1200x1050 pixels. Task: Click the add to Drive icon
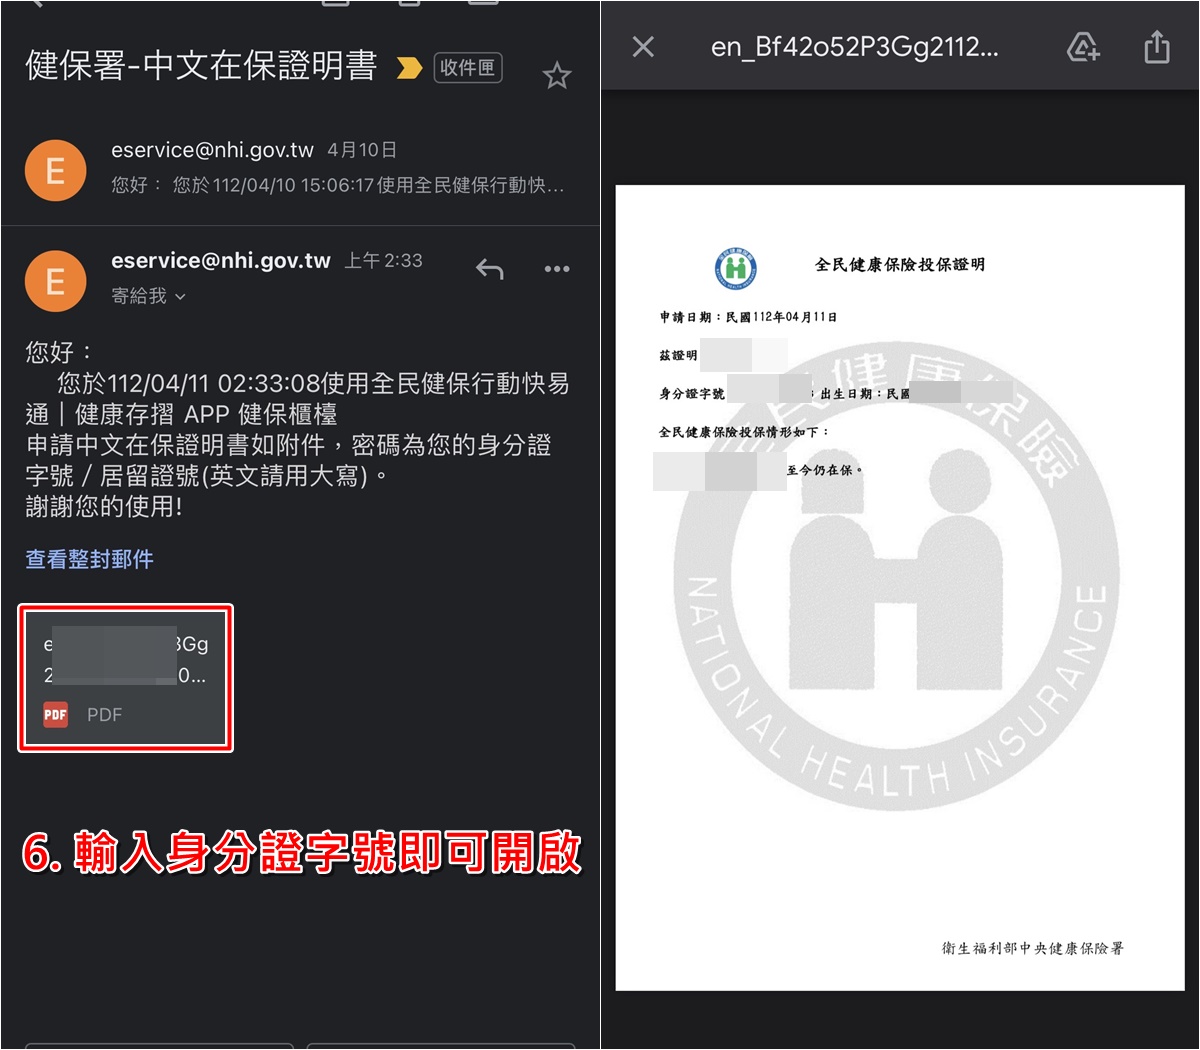(1083, 46)
